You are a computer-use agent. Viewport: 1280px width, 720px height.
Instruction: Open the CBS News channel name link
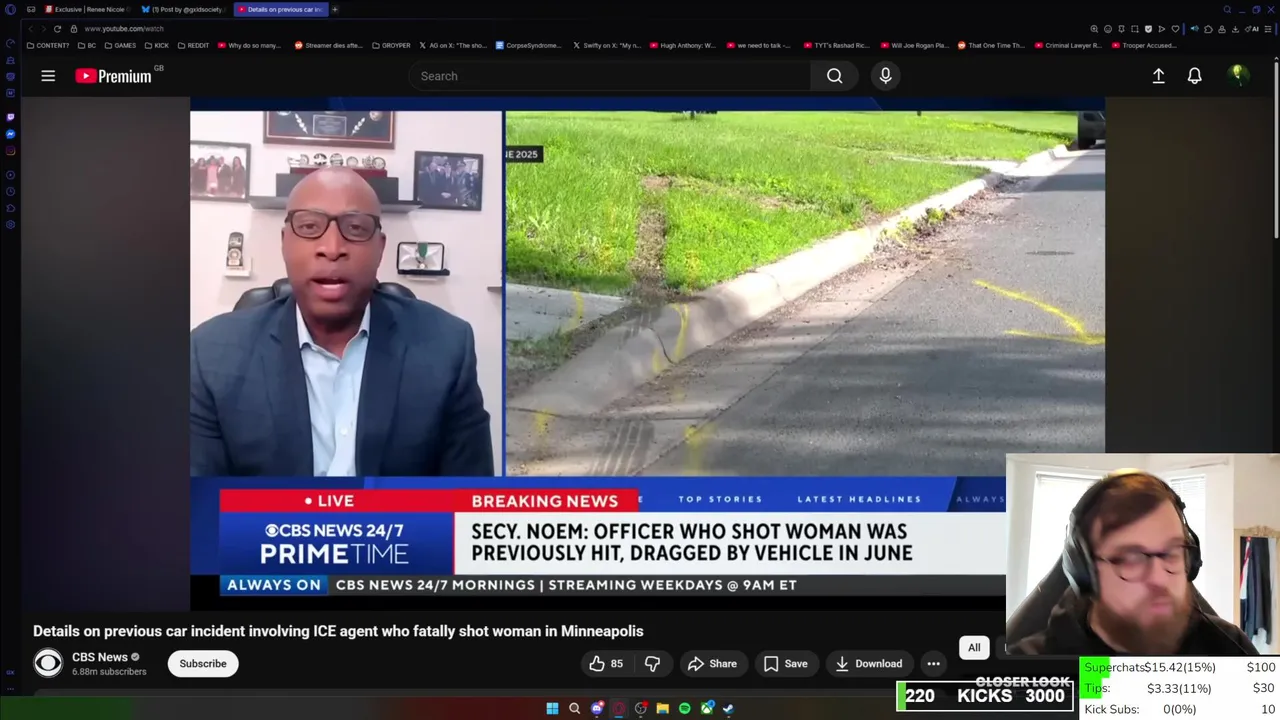(100, 657)
